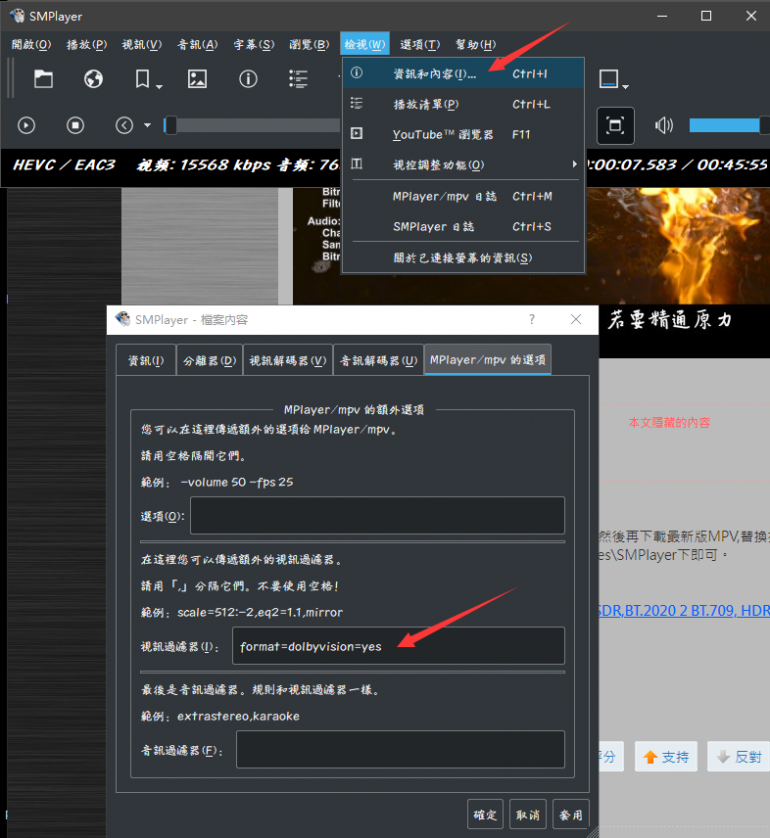Open the 音訊(A) menu
The width and height of the screenshot is (770, 838).
[197, 44]
